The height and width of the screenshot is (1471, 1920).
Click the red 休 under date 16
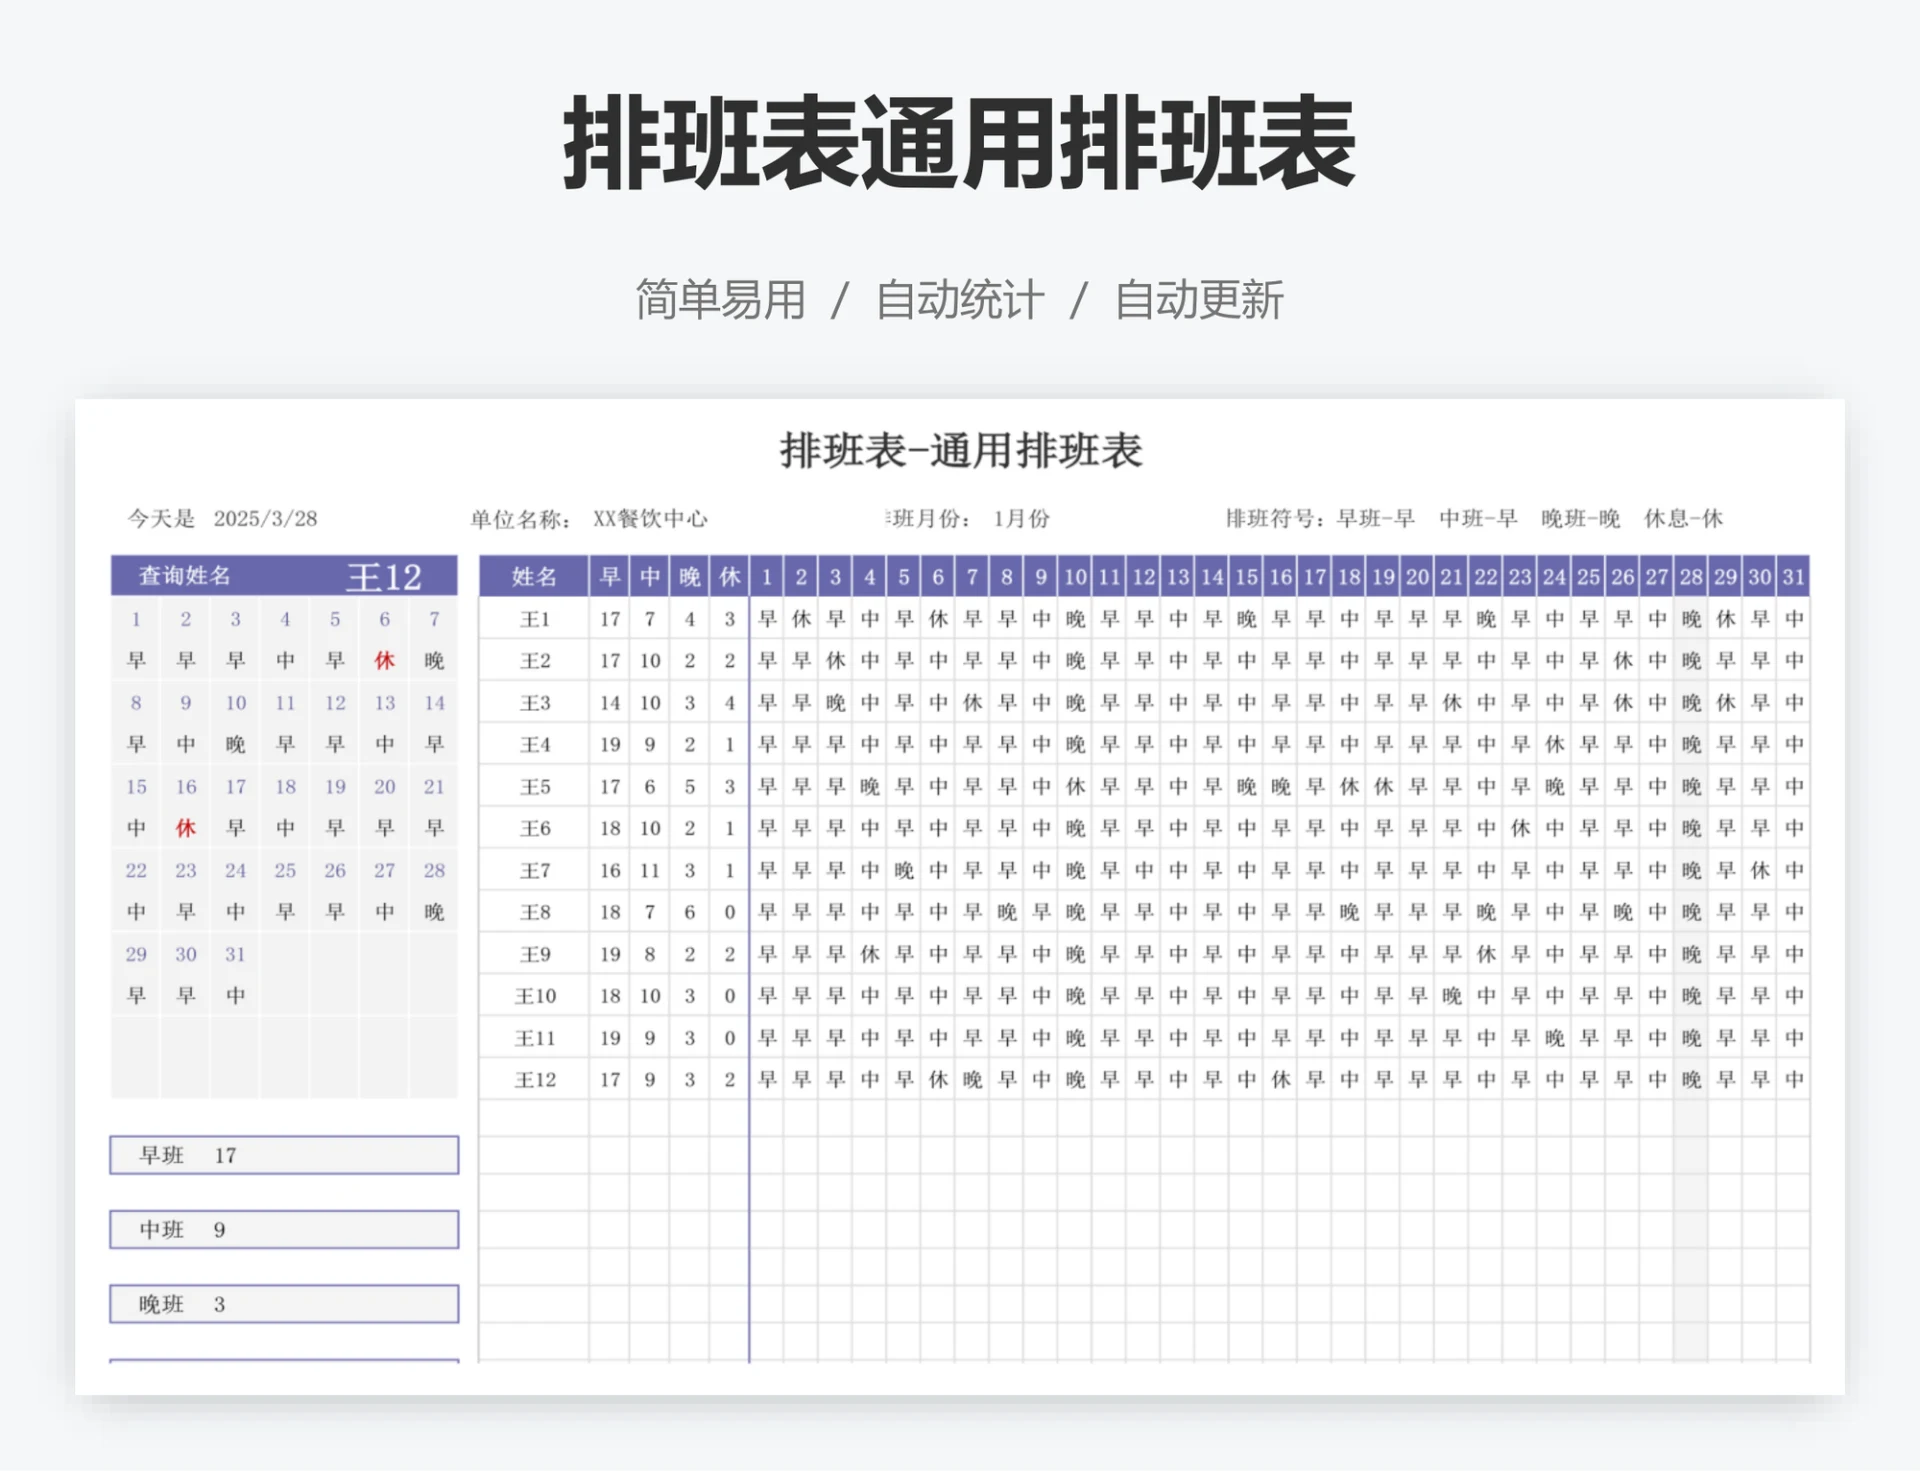185,827
